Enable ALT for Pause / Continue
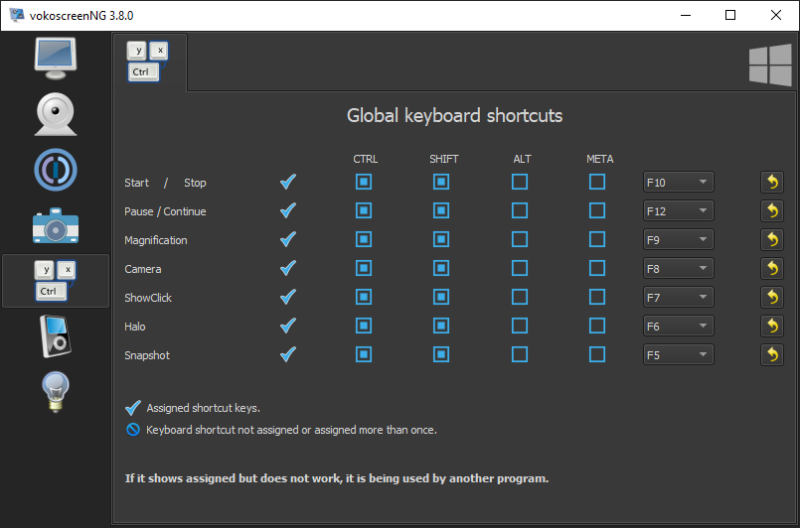This screenshot has width=800, height=528. coord(520,210)
